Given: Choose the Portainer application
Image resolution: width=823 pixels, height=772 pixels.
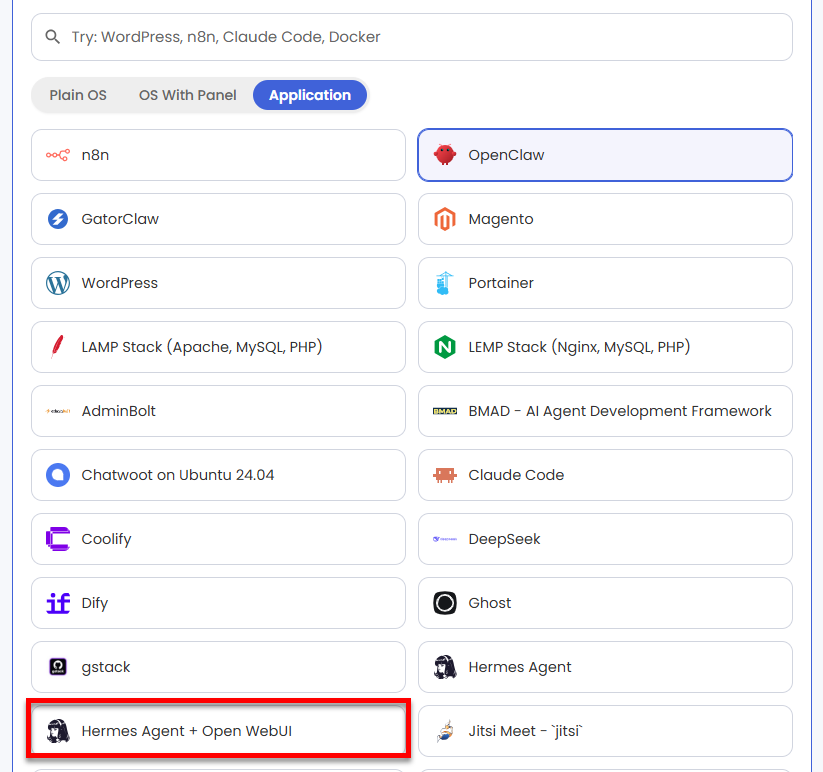Looking at the screenshot, I should [605, 283].
